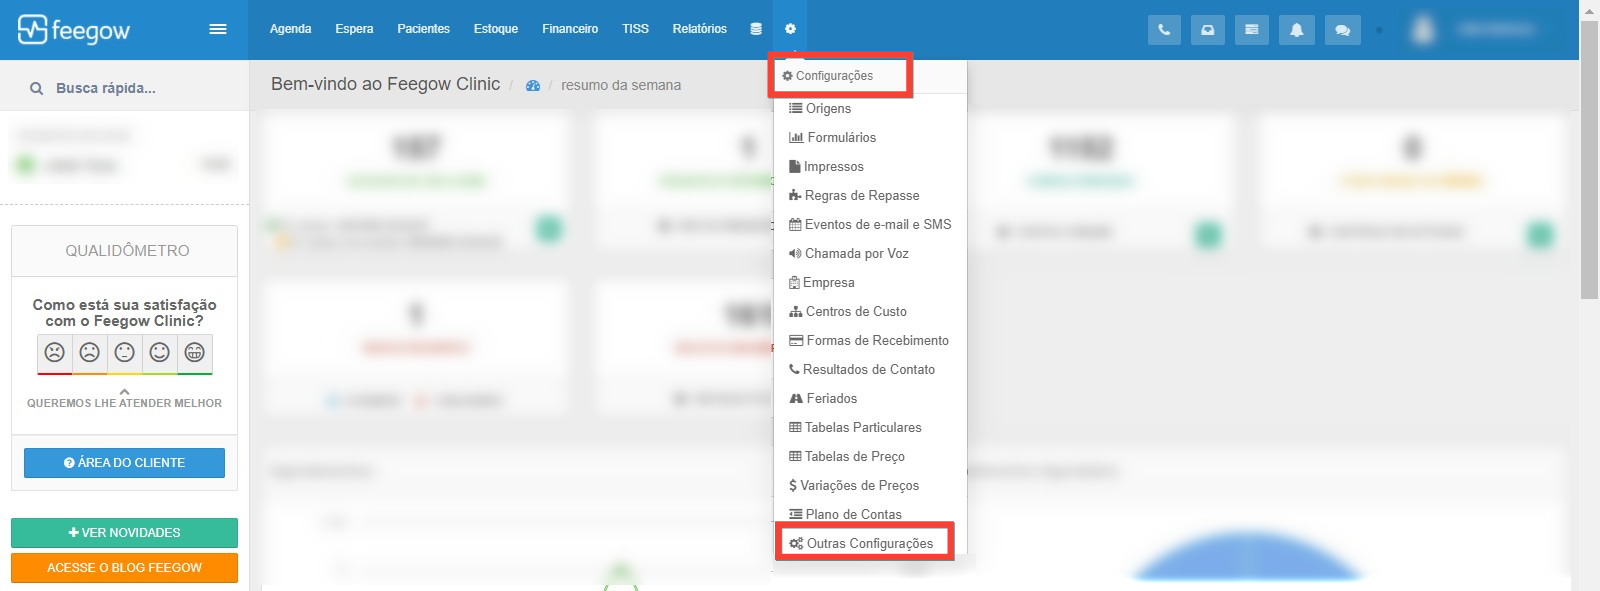
Task: Click the search magnifier icon
Action: 36,88
